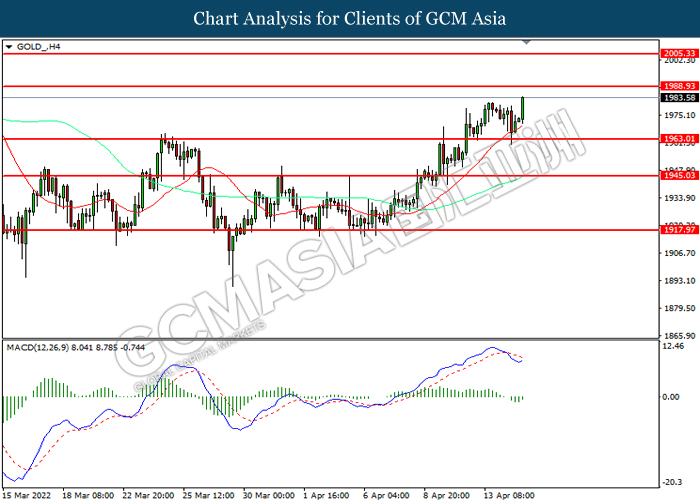Select the 1988.93 resistance price label
Viewport: 700px width, 500px height.
point(679,86)
